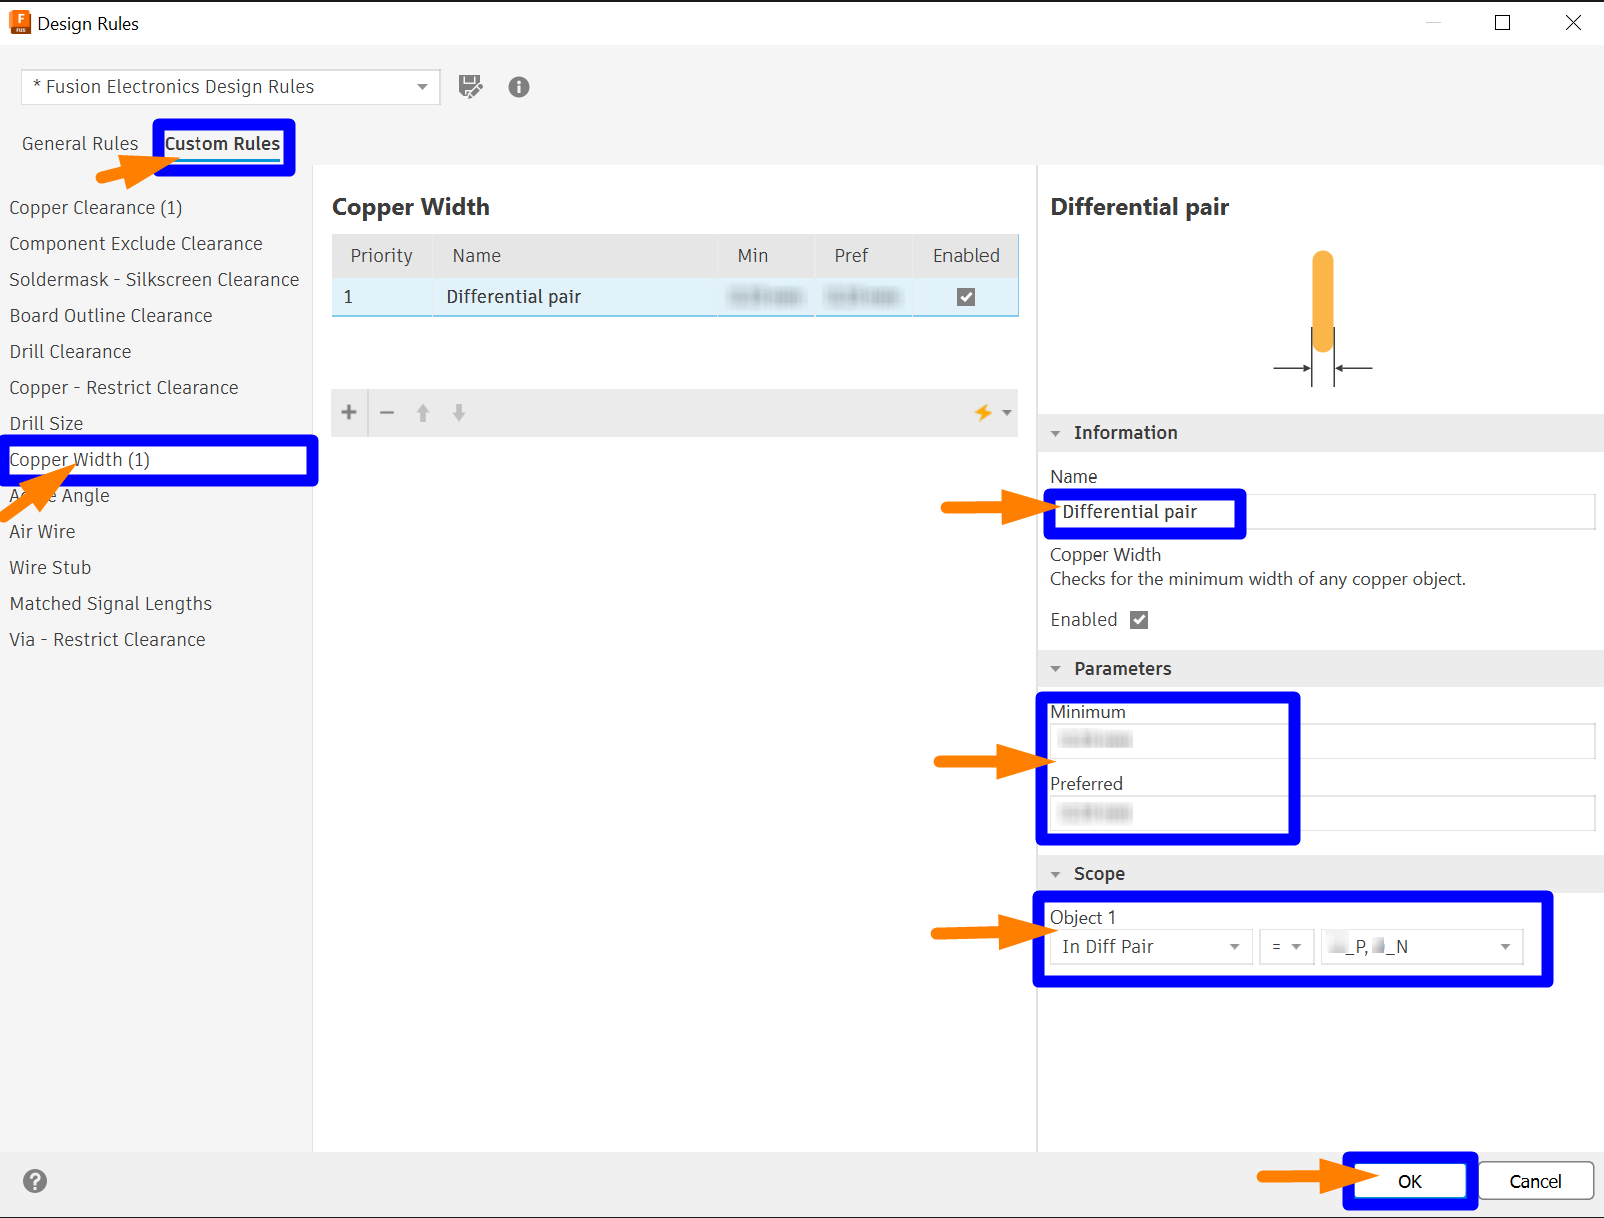Switch to the Custom Rules tab

tap(222, 143)
